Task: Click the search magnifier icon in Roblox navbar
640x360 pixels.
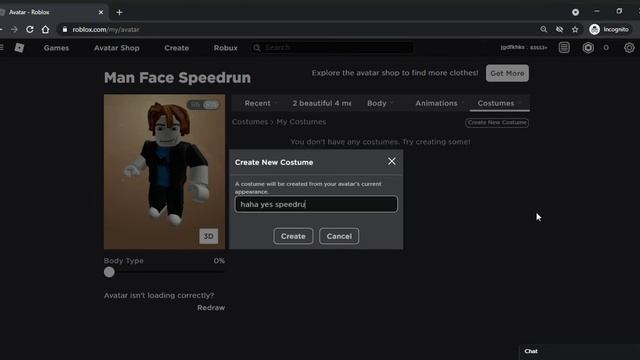Action: tap(257, 48)
